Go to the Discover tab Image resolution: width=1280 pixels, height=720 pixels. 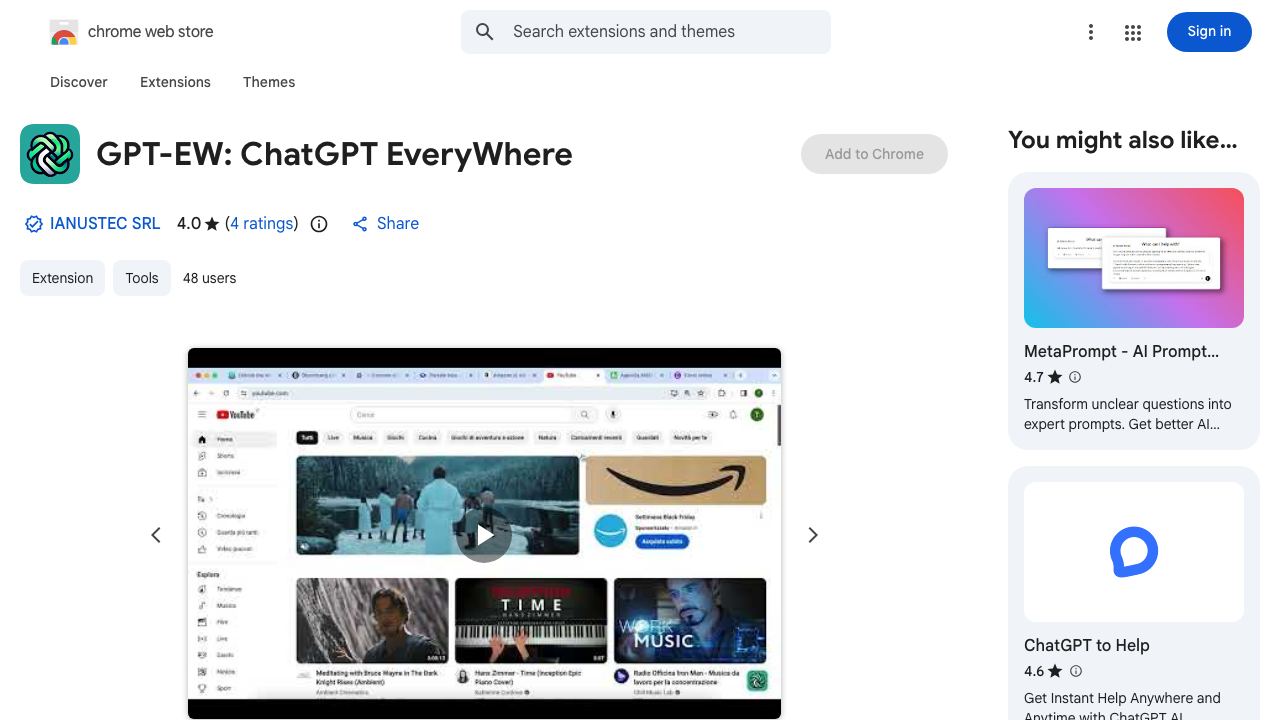tap(79, 82)
